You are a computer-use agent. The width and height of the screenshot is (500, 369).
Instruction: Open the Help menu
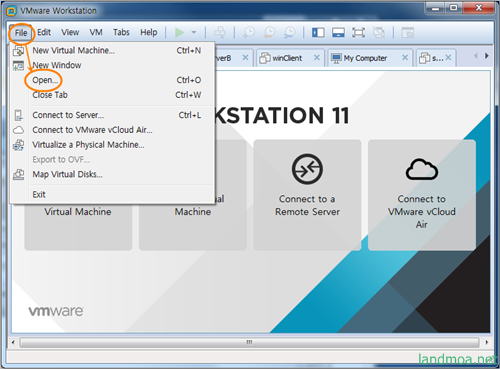(149, 32)
